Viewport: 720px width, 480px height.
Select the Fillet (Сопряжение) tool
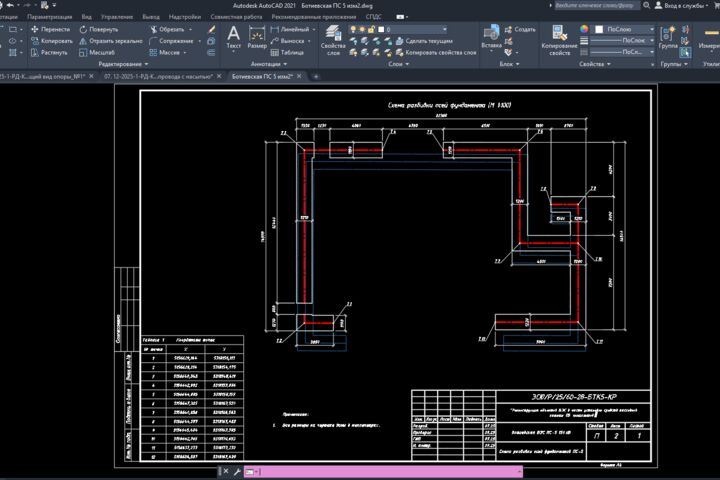tap(172, 41)
